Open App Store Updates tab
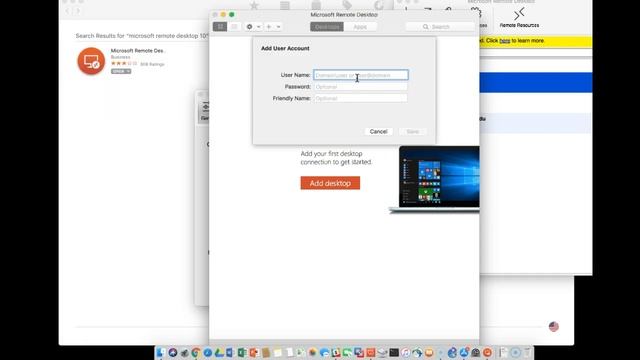This screenshot has width=640, height=360. [379, 5]
